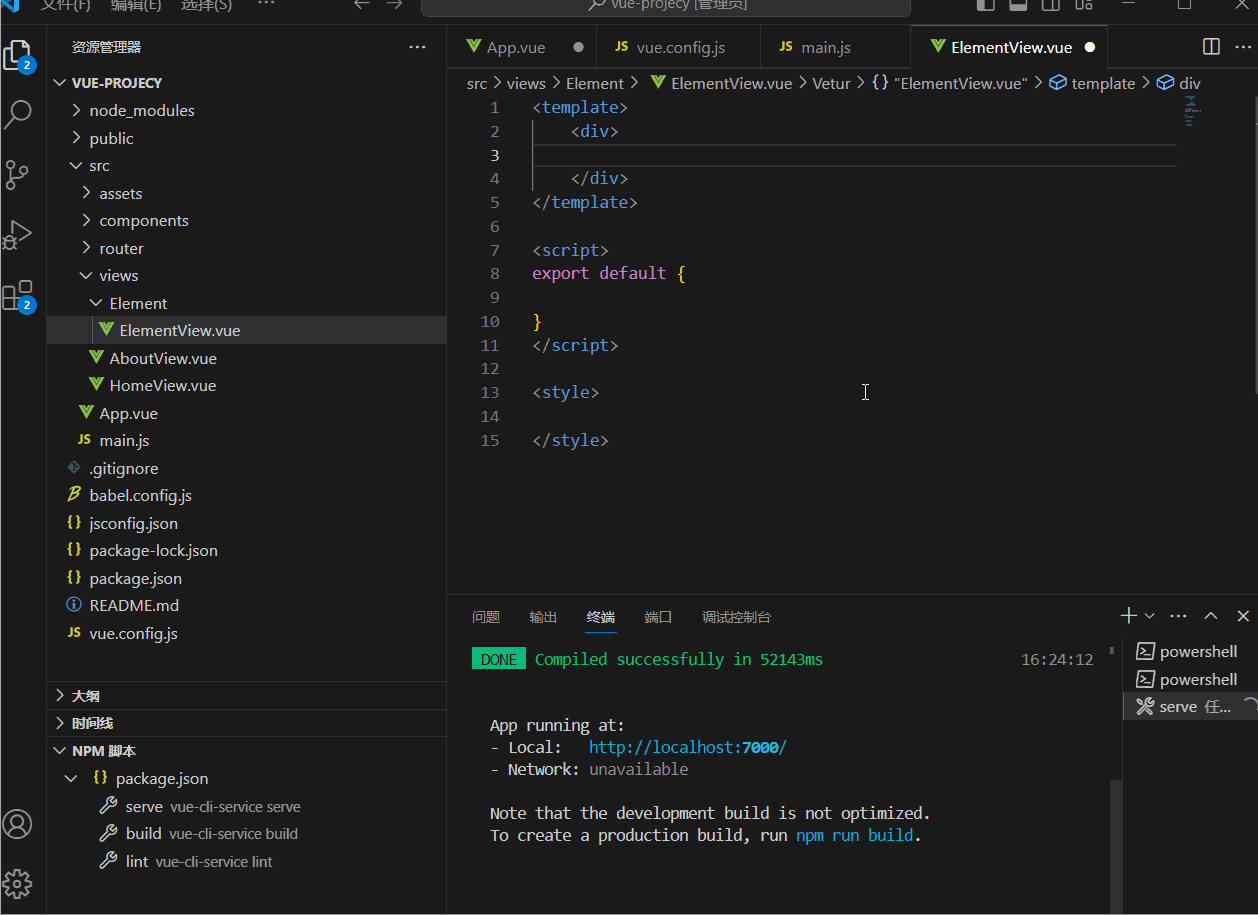Open Source Control view icon
The height and width of the screenshot is (915, 1258).
[x=18, y=174]
